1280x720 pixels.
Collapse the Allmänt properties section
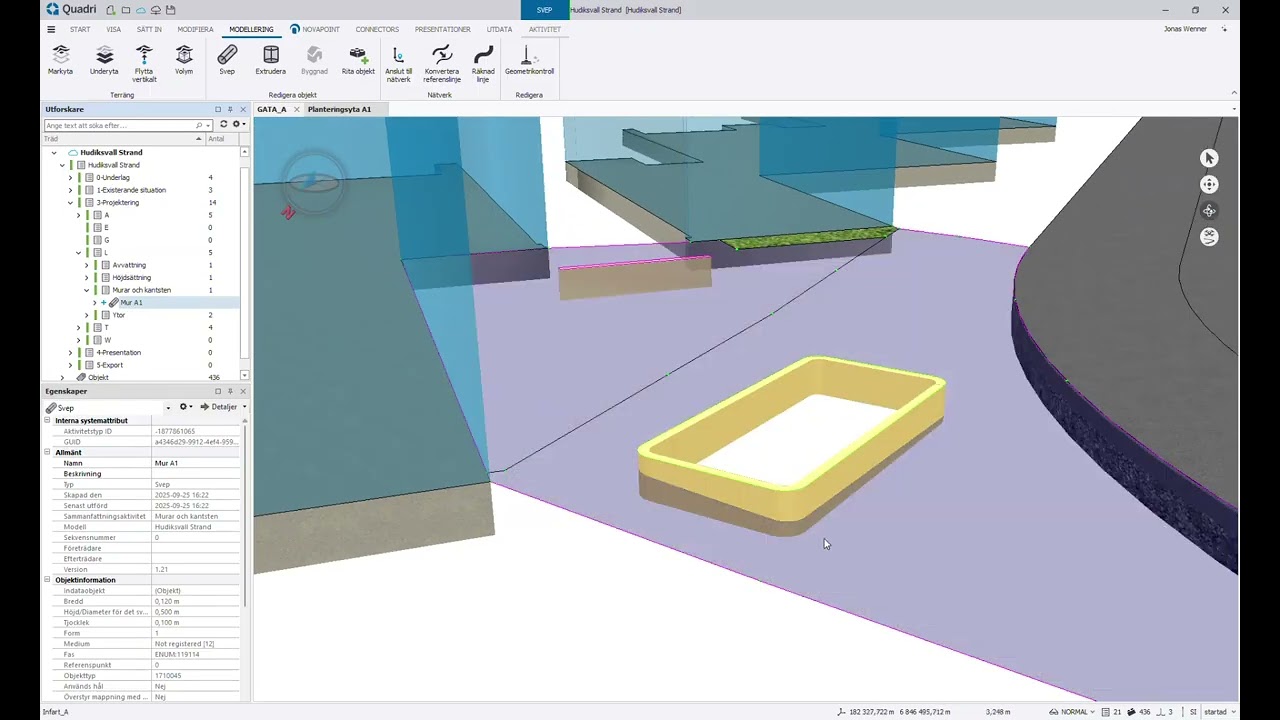point(47,453)
